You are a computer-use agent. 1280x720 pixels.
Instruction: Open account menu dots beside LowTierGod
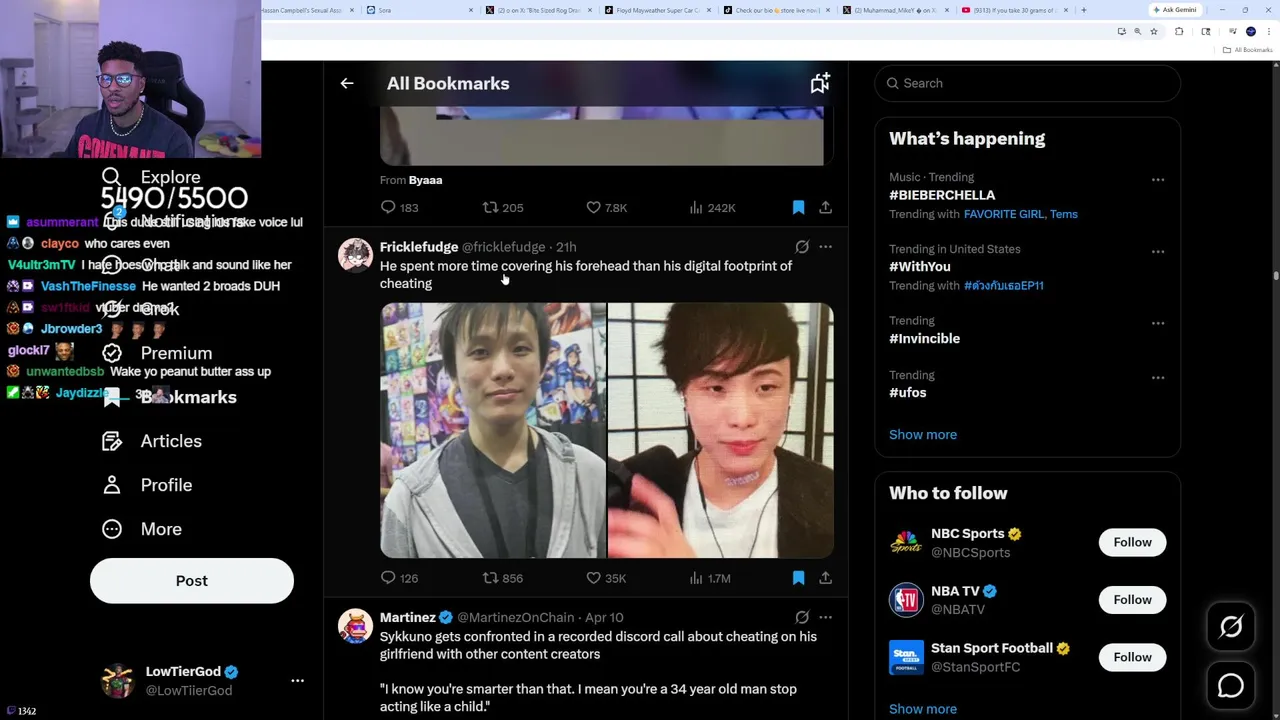[x=297, y=681]
